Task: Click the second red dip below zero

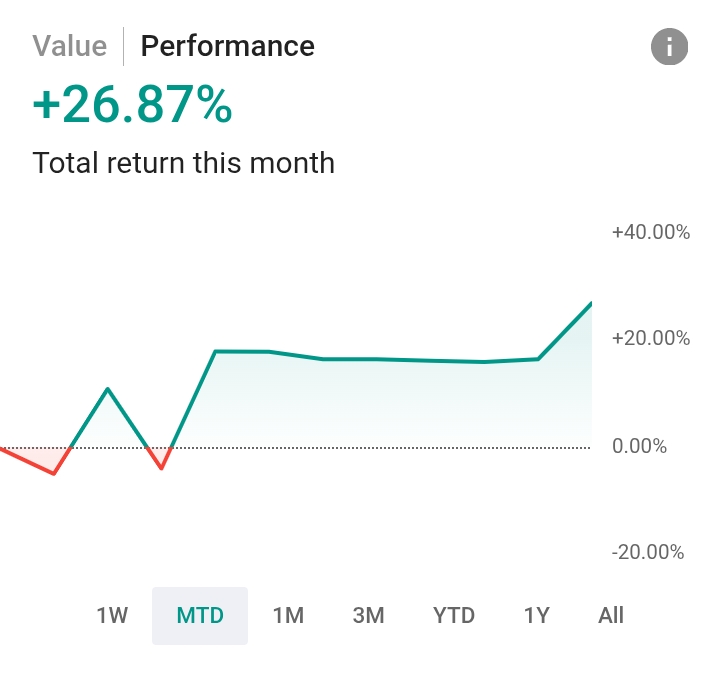Action: coord(161,467)
